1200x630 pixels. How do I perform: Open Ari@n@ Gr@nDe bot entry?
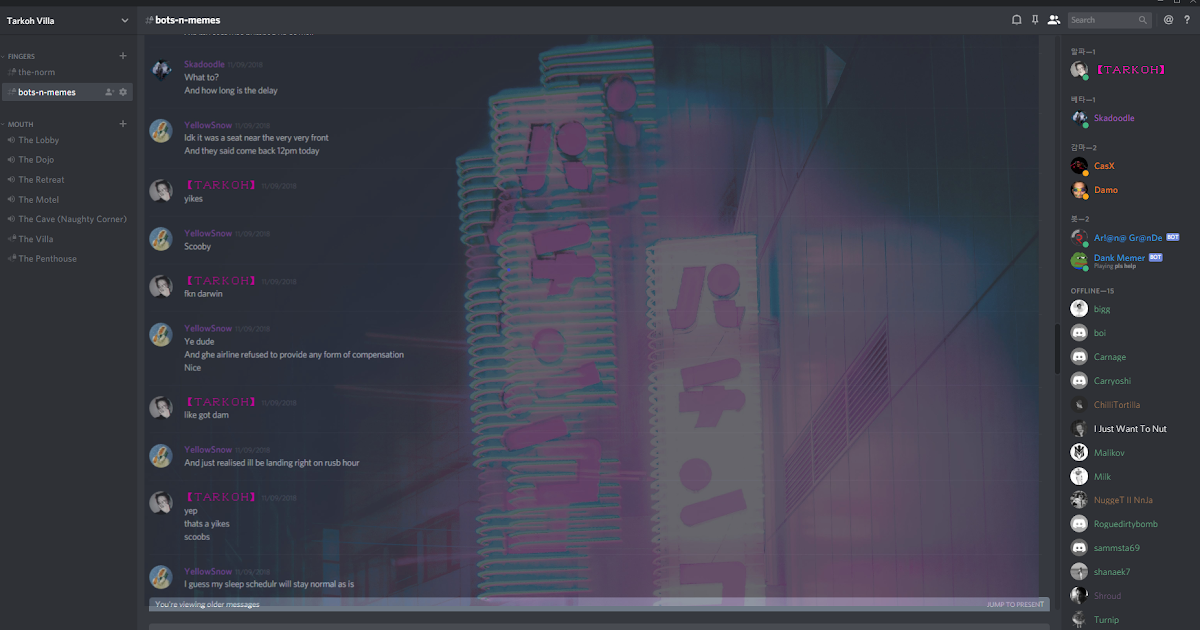(1130, 238)
